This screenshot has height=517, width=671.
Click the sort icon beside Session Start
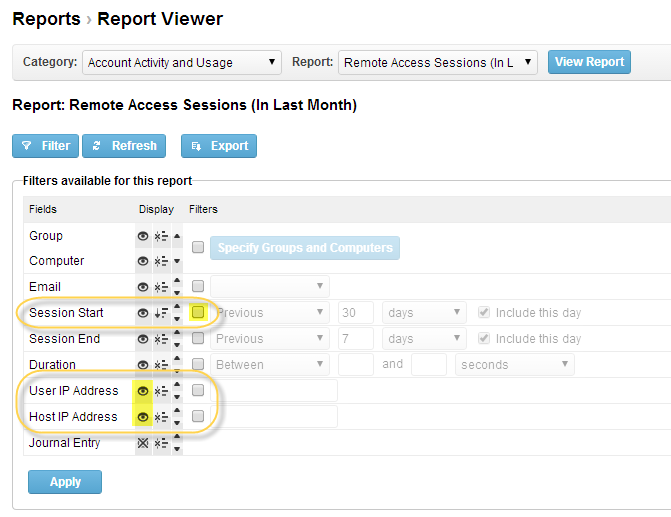[161, 313]
